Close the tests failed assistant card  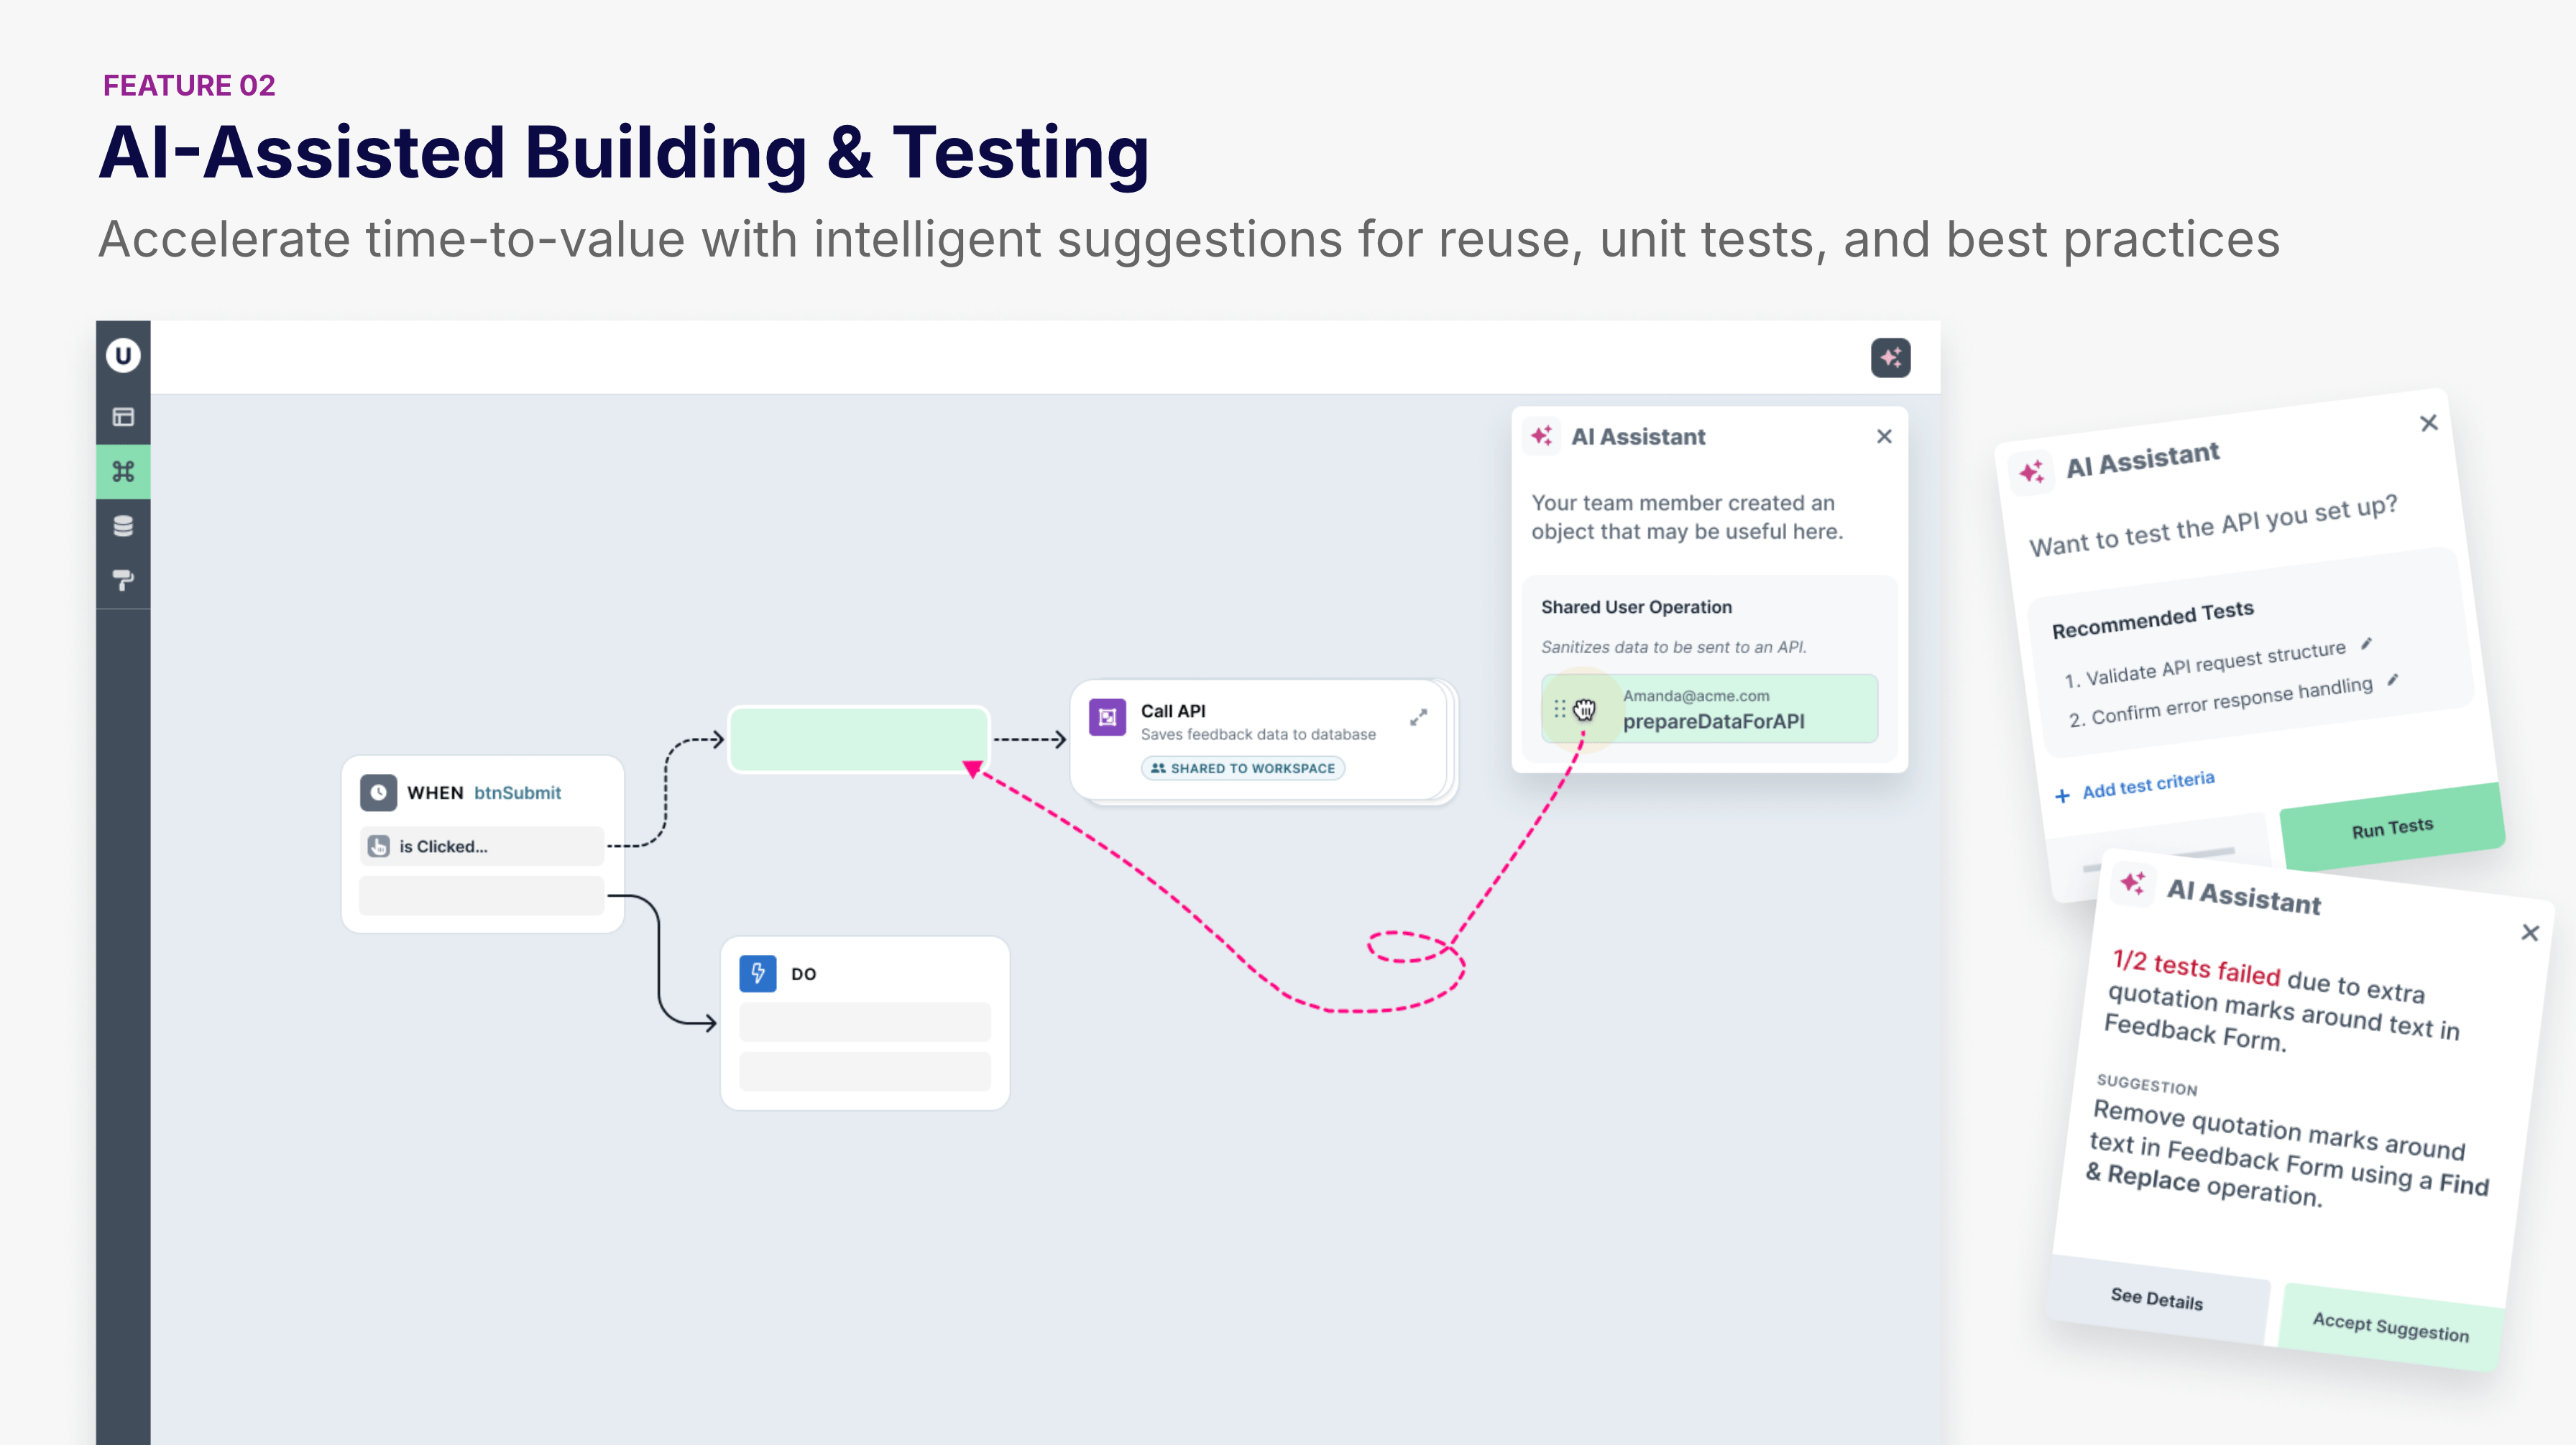coord(2530,933)
